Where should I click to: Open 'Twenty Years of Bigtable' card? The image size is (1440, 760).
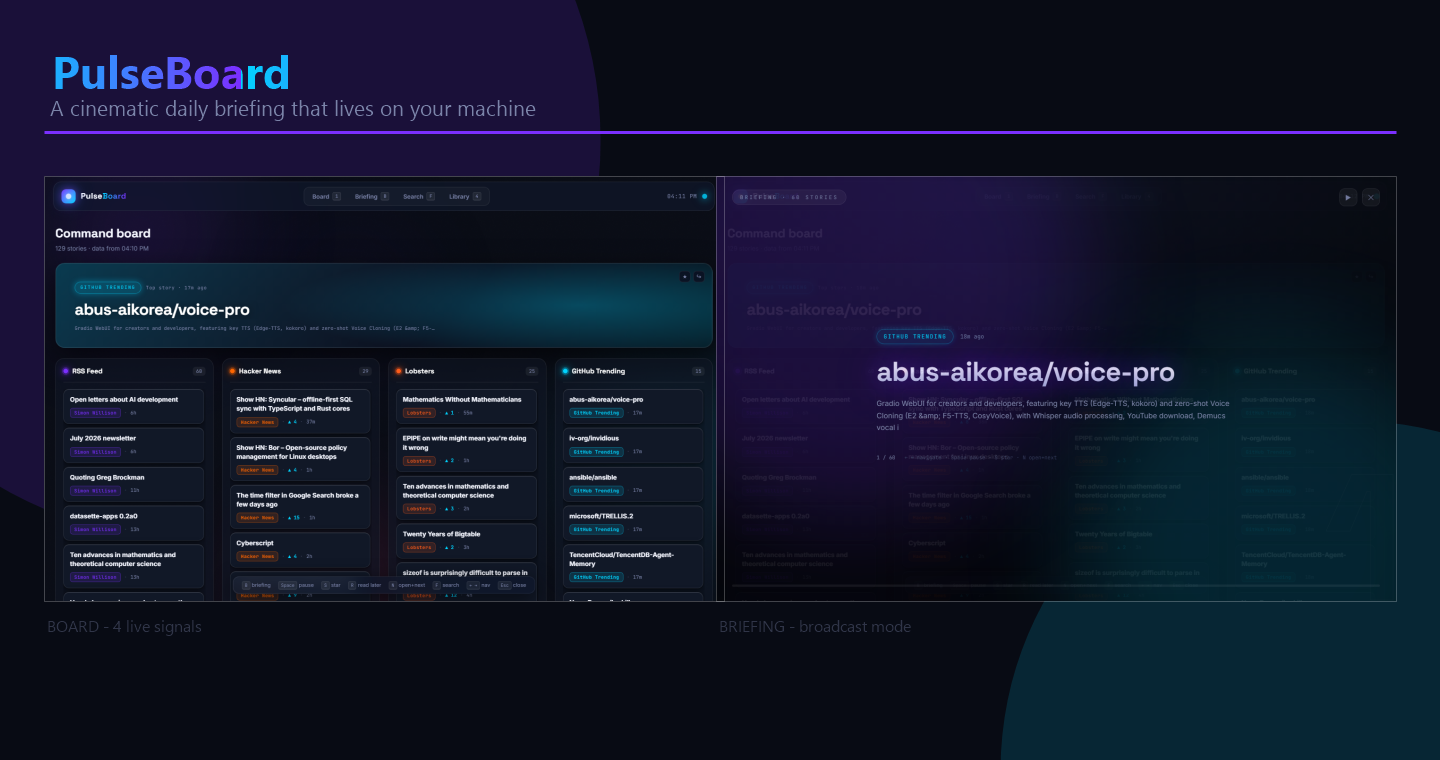(467, 540)
